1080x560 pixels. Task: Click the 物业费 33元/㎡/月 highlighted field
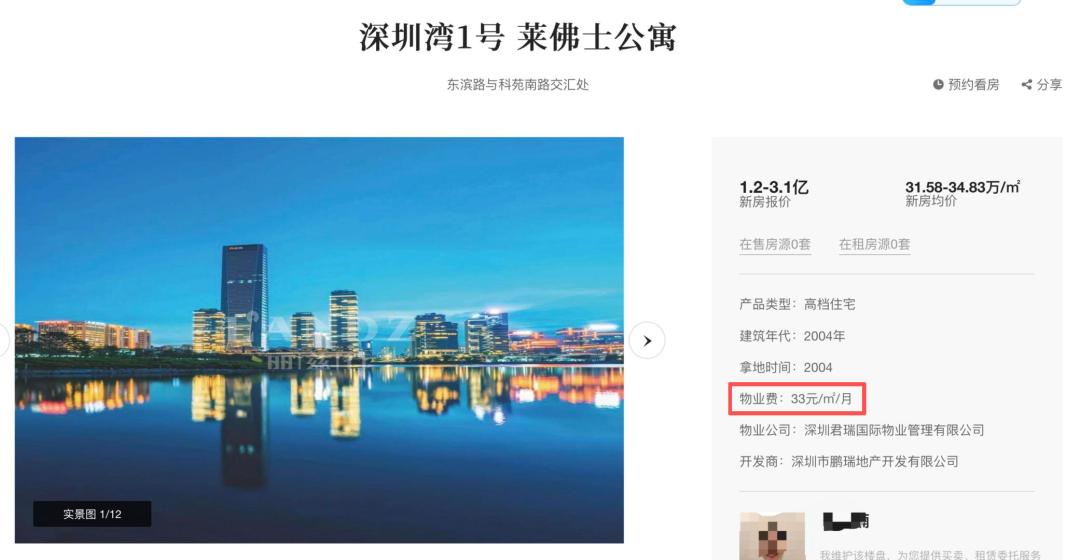click(797, 399)
